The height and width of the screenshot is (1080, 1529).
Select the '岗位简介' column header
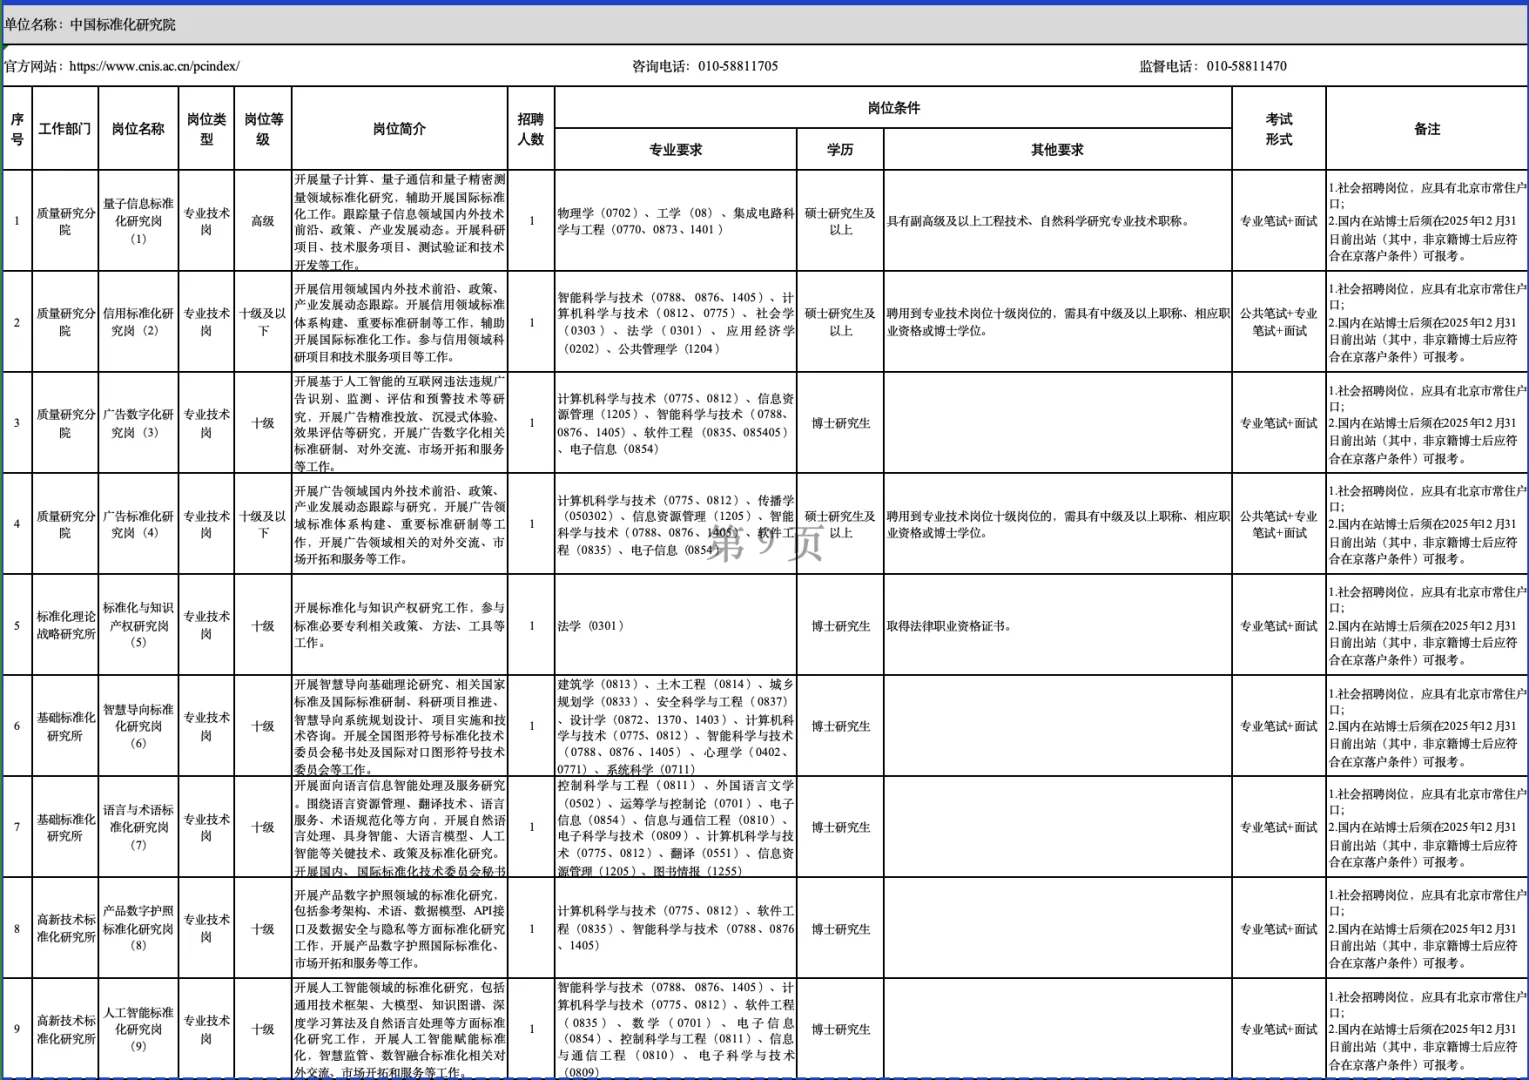point(400,129)
